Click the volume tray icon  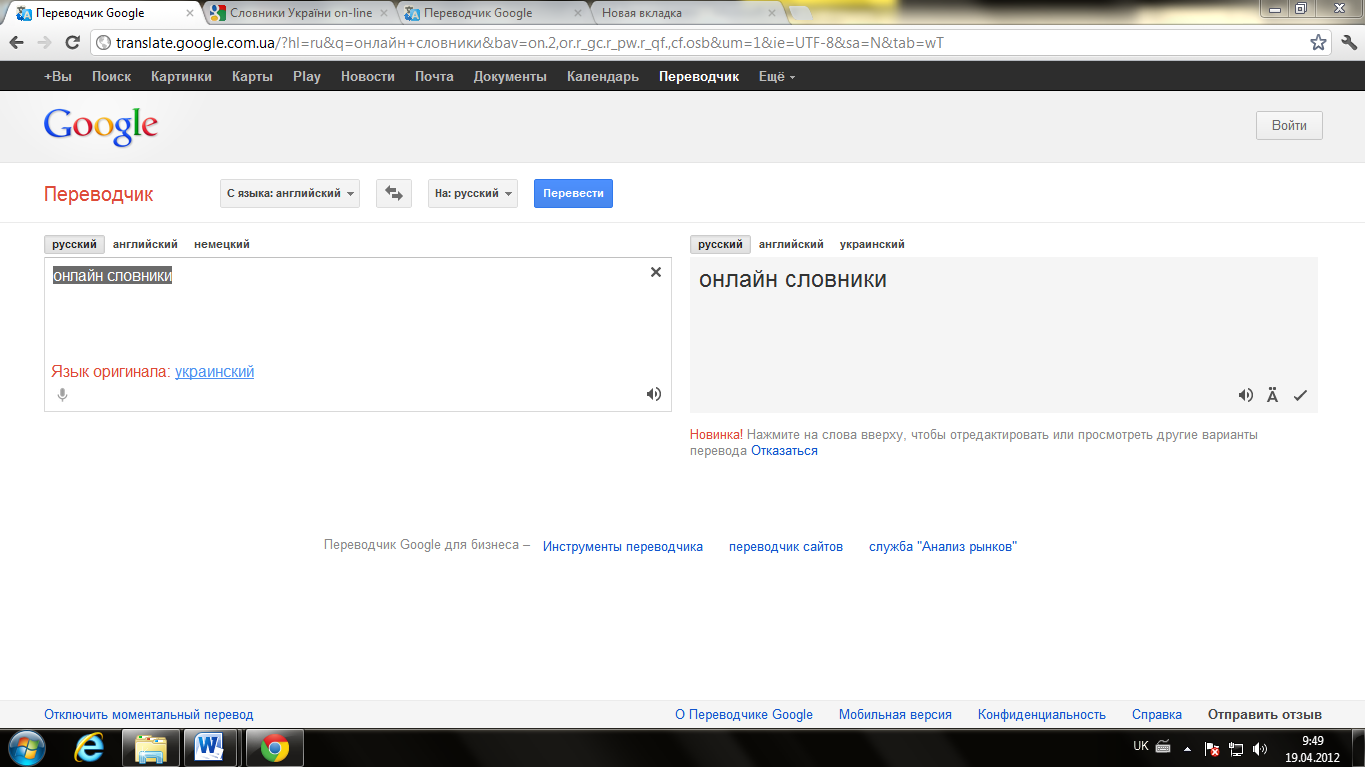1260,748
